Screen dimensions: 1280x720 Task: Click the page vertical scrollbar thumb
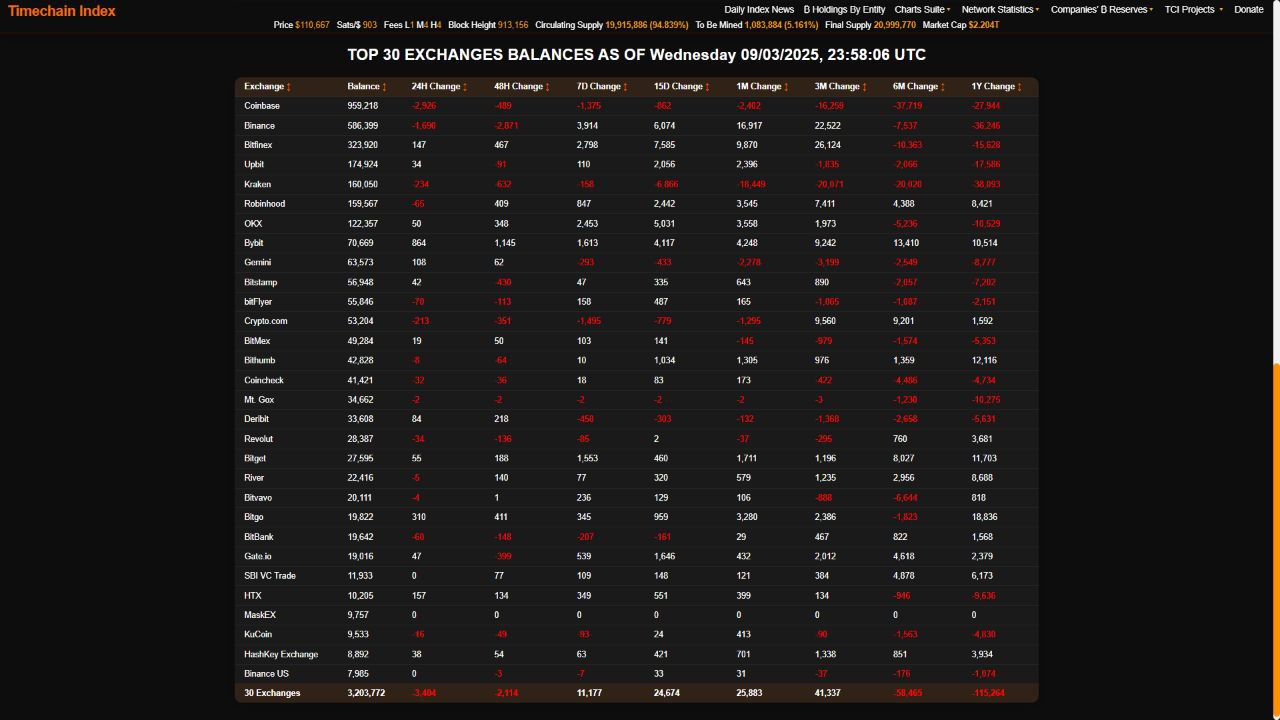coord(1275,540)
